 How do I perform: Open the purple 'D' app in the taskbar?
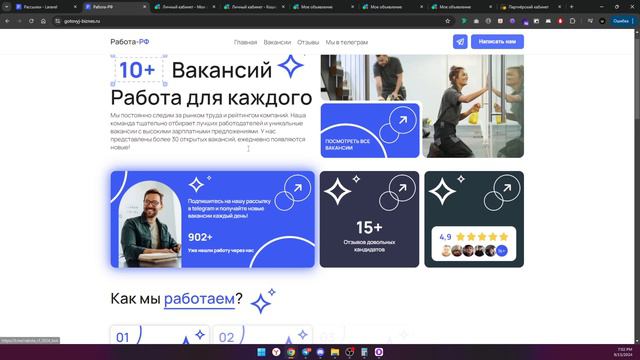click(379, 352)
